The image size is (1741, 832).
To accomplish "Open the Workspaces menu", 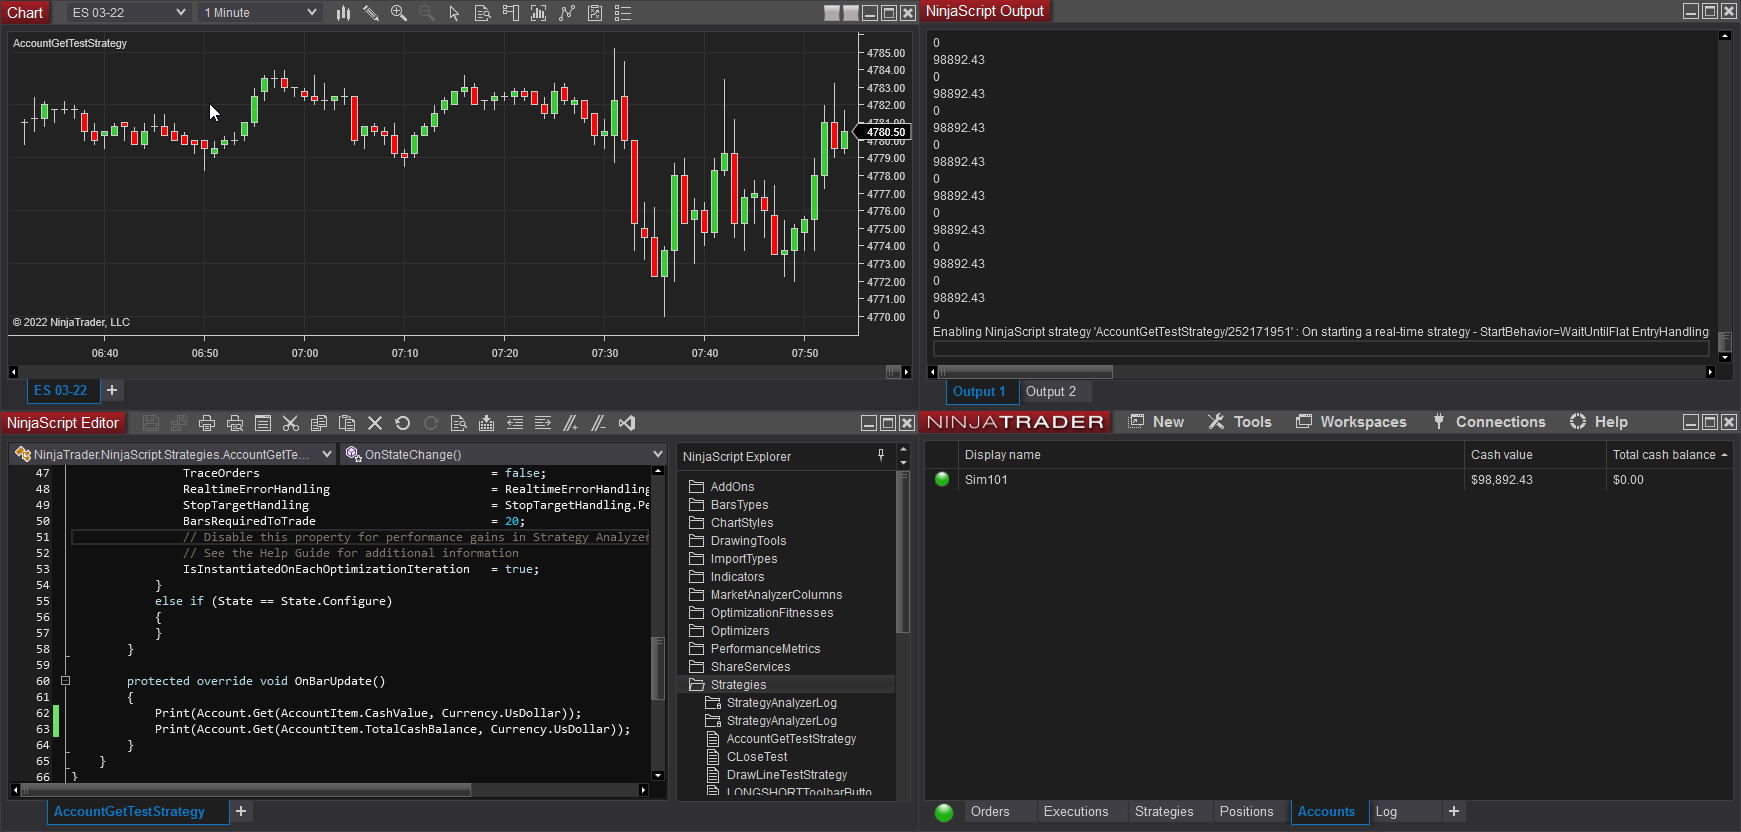I will [x=1351, y=422].
